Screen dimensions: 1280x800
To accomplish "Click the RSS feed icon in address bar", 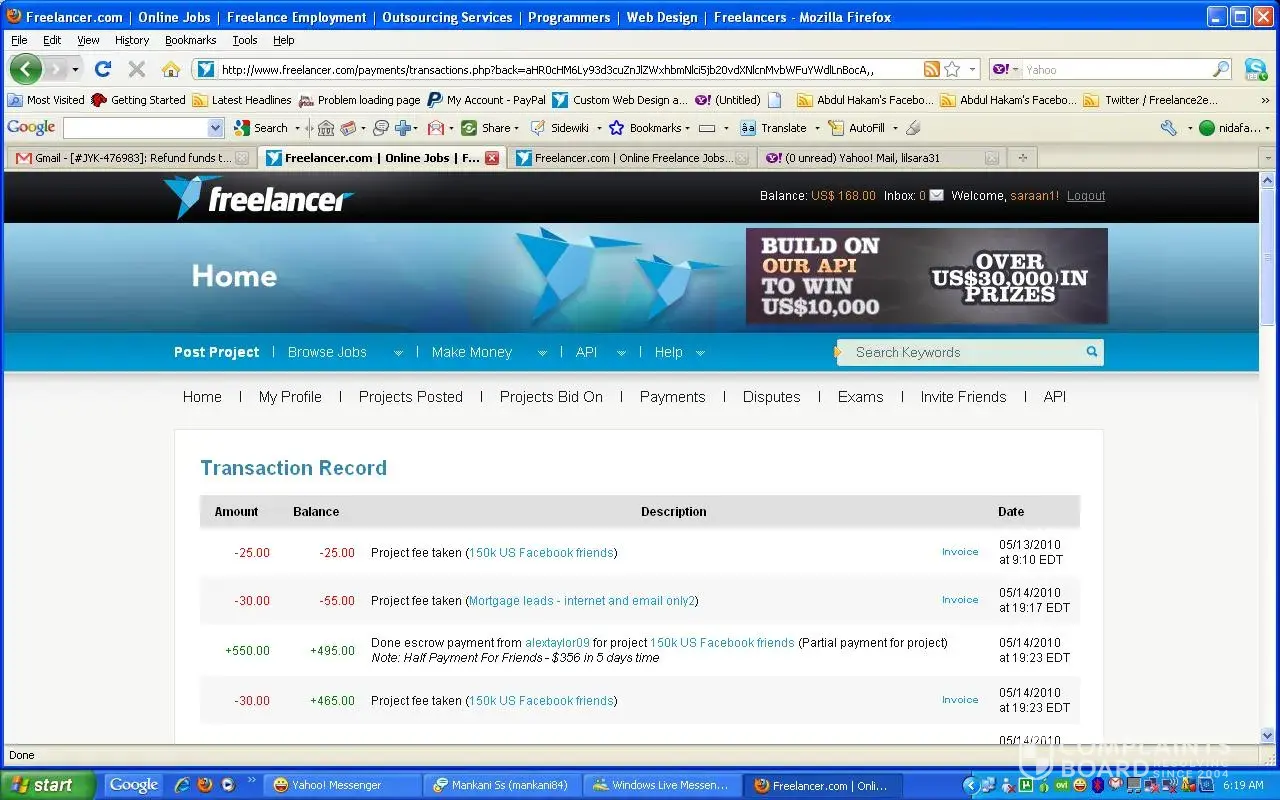I will [x=931, y=69].
